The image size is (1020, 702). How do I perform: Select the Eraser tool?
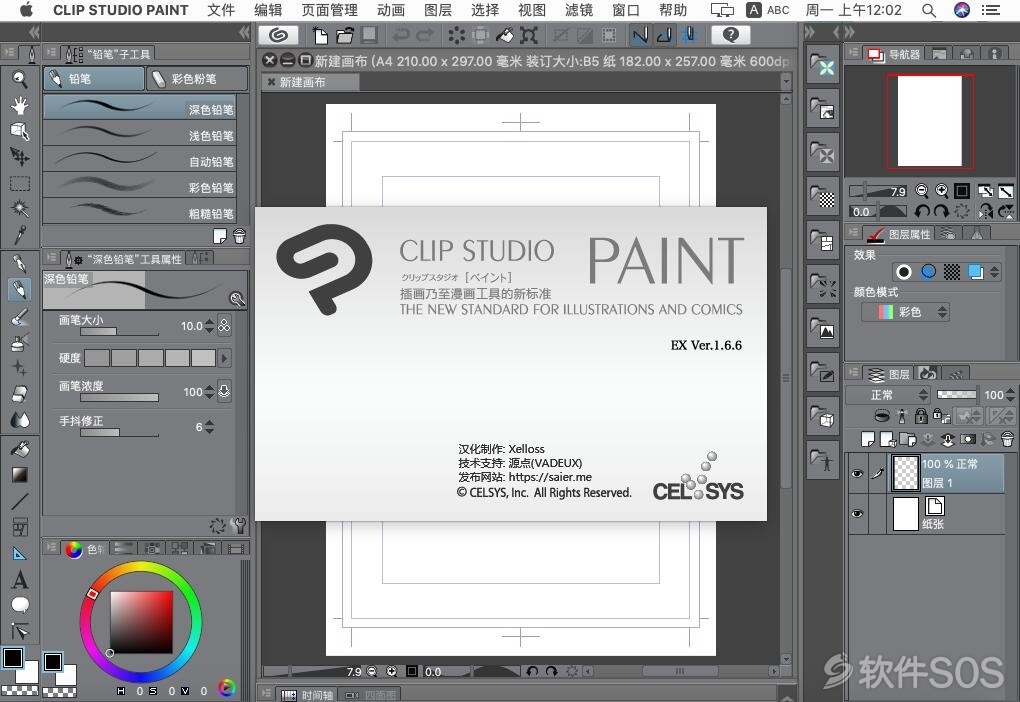point(20,394)
